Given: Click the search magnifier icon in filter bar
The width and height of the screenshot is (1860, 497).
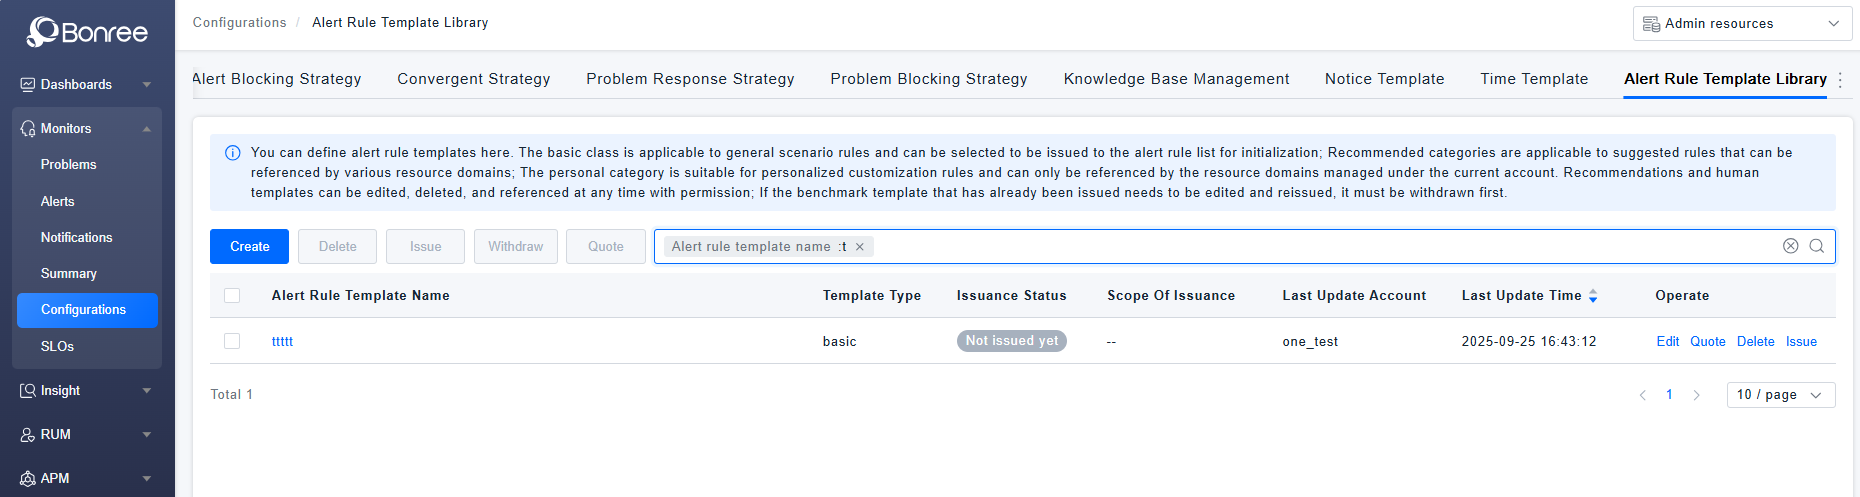Looking at the screenshot, I should coord(1817,246).
